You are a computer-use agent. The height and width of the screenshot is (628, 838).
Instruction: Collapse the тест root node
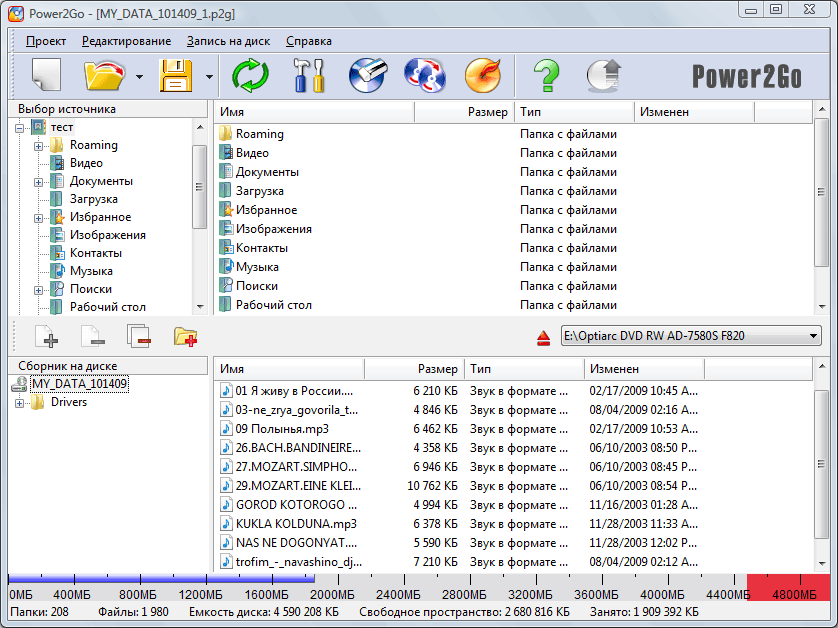point(20,128)
